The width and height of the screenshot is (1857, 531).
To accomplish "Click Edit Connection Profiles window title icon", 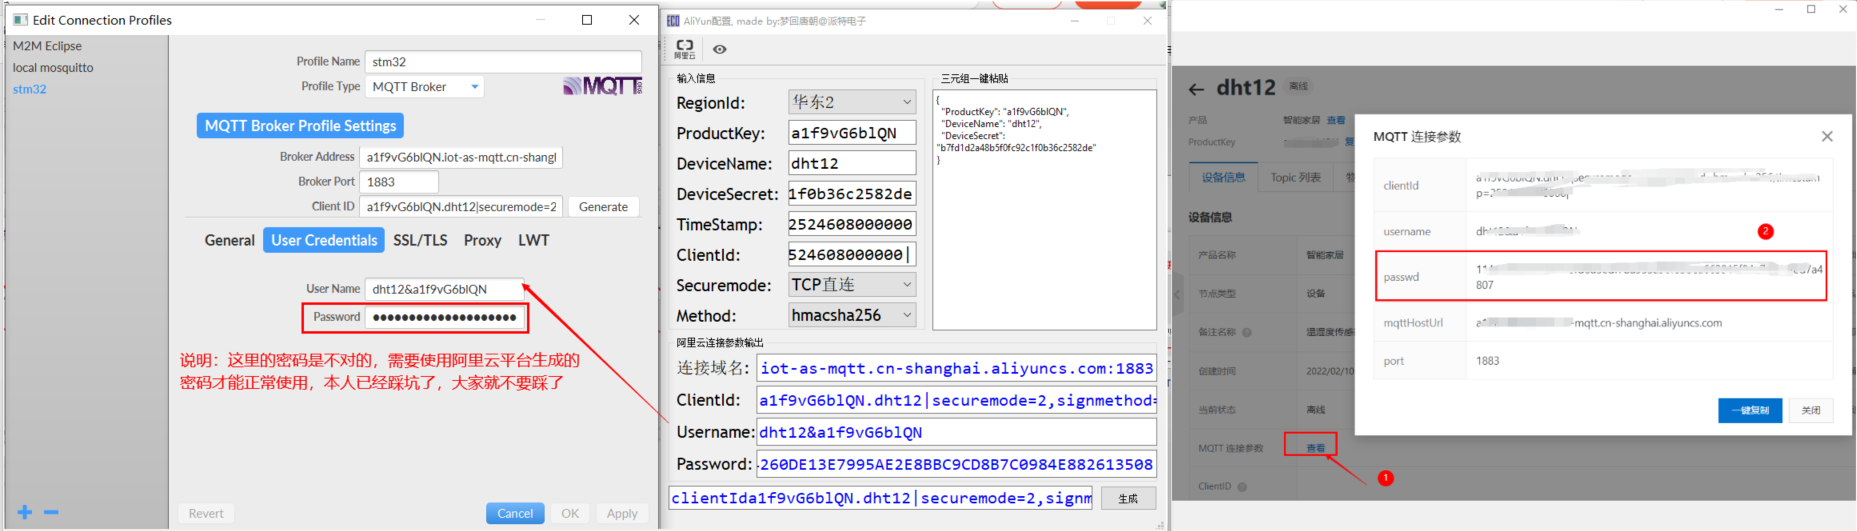I will (19, 19).
